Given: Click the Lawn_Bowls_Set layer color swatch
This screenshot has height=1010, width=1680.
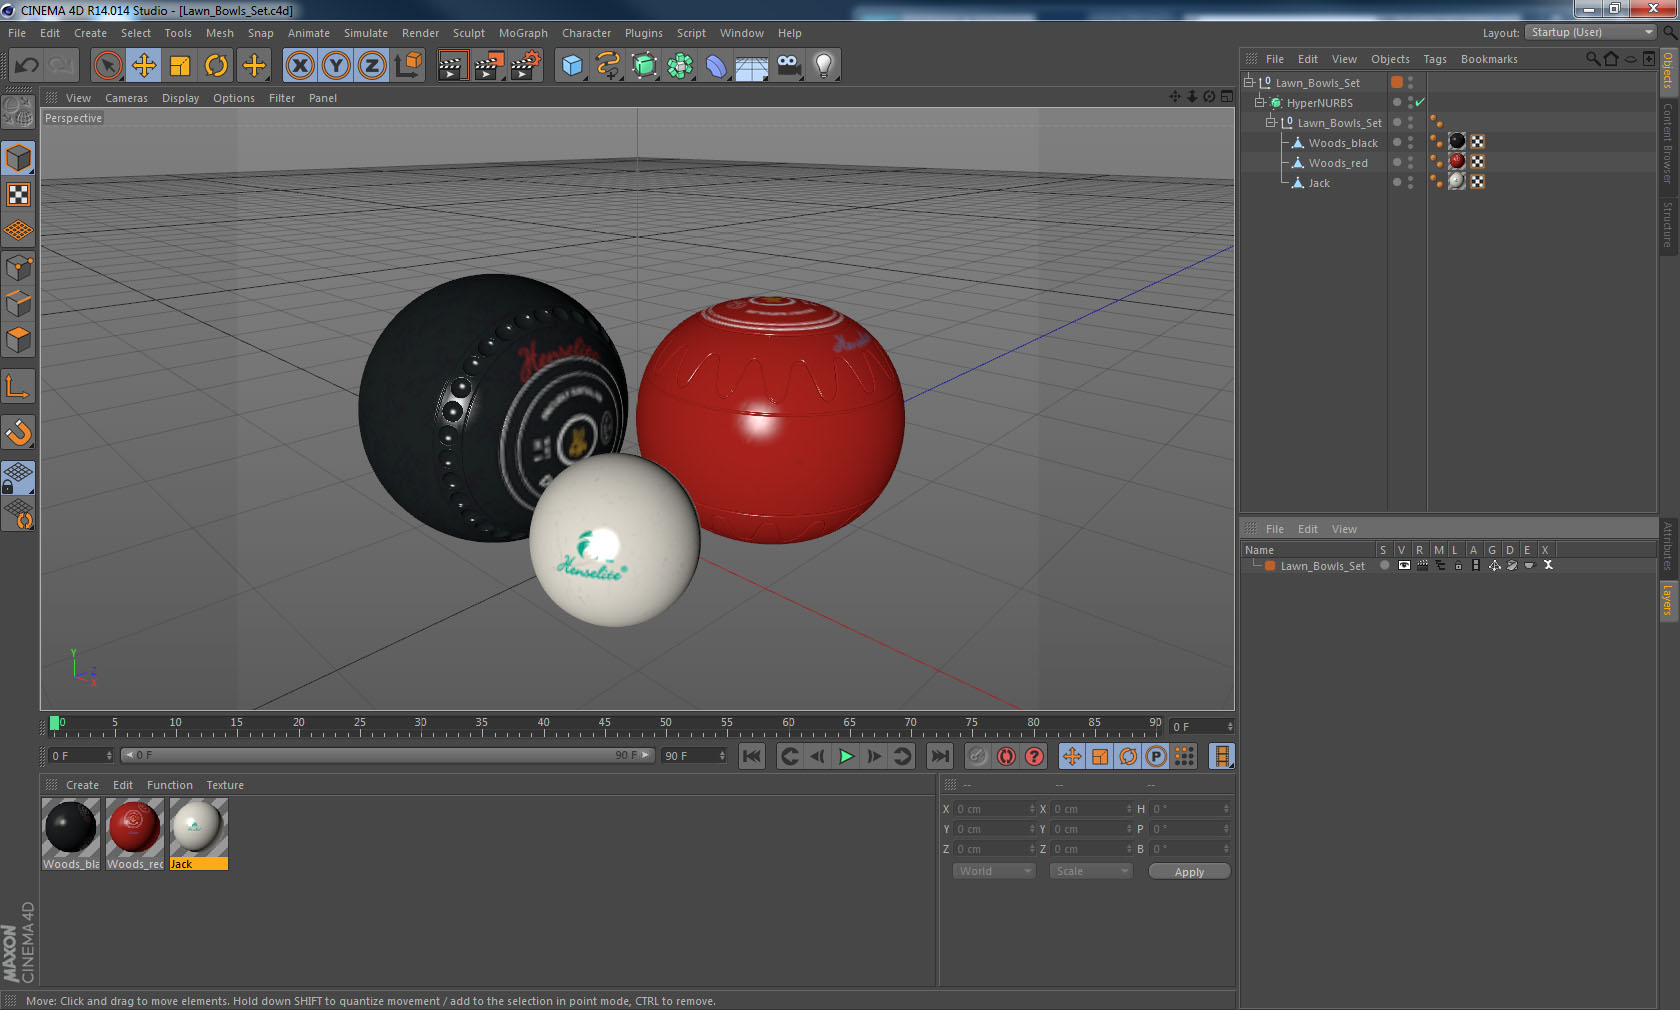Looking at the screenshot, I should (1270, 566).
